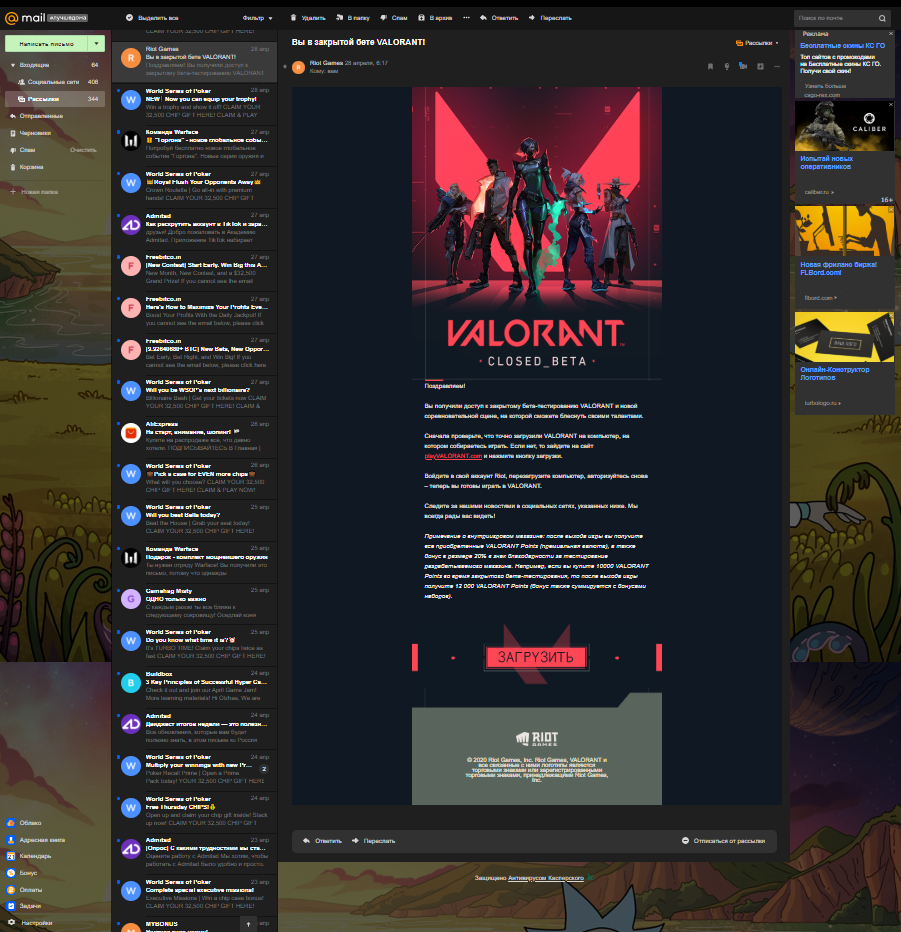Open the Gamehag Marty email
This screenshot has width=901, height=932.
[194, 603]
